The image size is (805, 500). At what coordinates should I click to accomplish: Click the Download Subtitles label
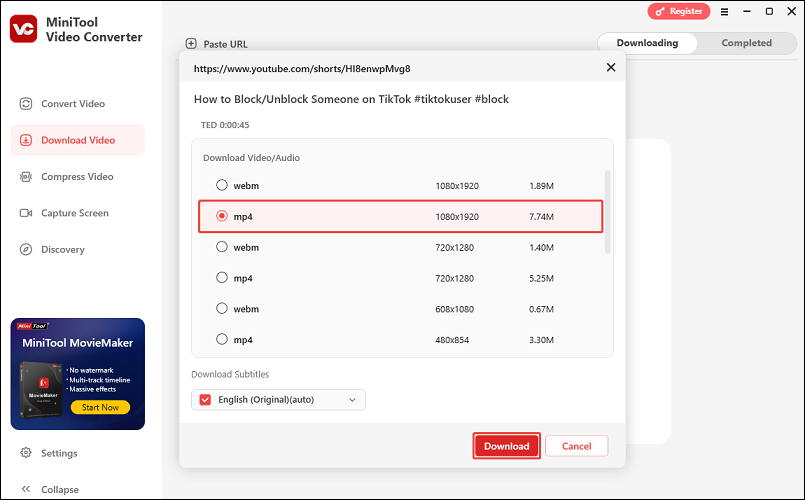click(x=230, y=374)
